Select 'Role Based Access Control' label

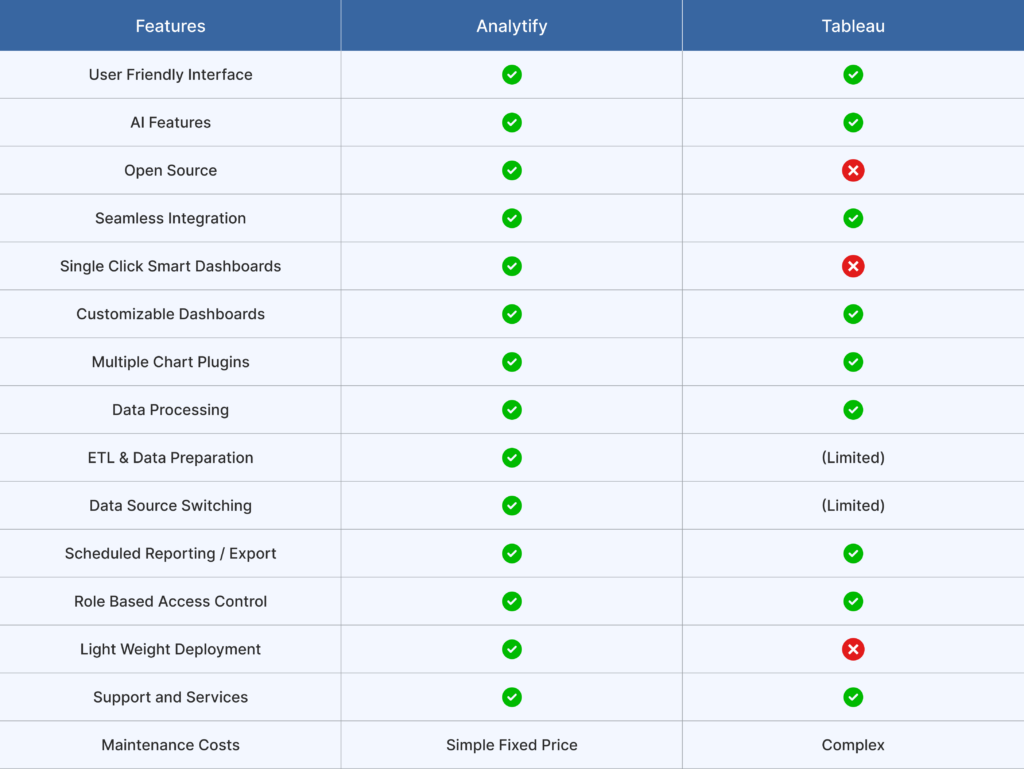click(170, 601)
